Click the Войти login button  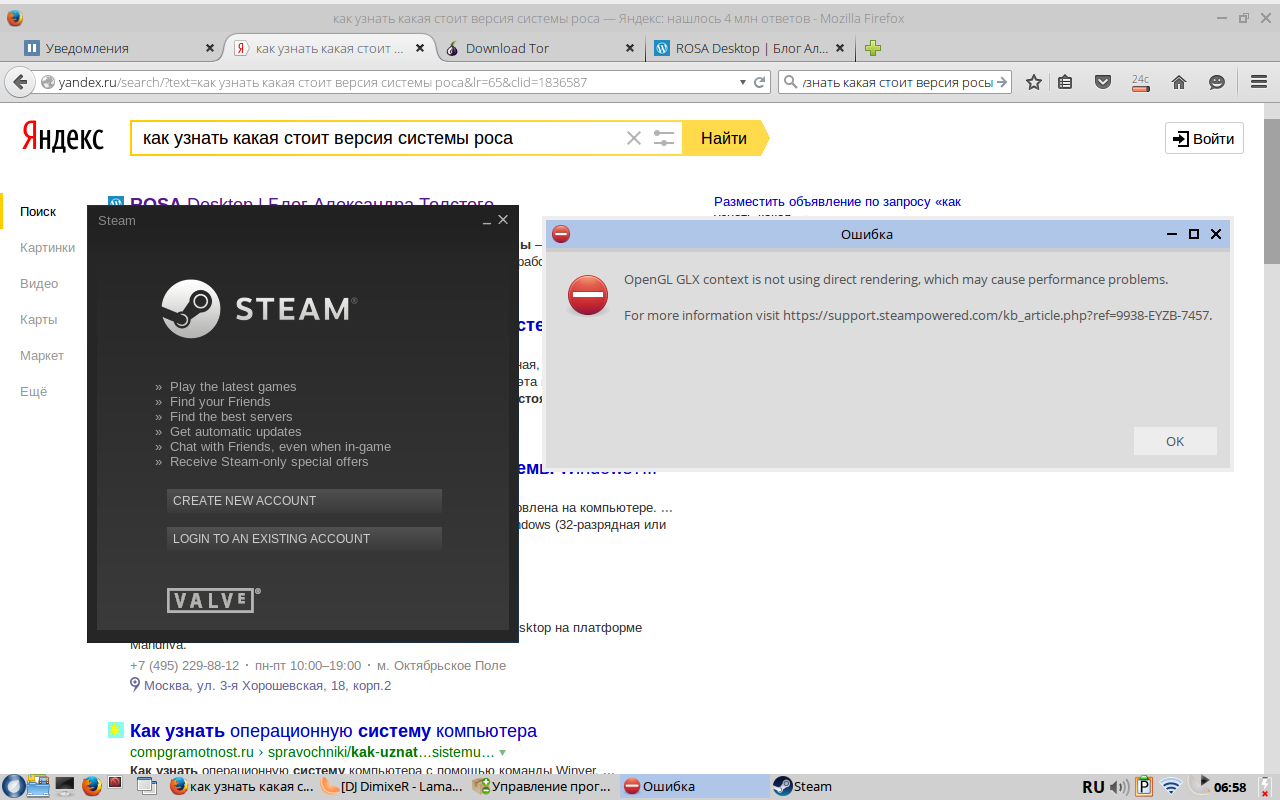tap(1204, 139)
